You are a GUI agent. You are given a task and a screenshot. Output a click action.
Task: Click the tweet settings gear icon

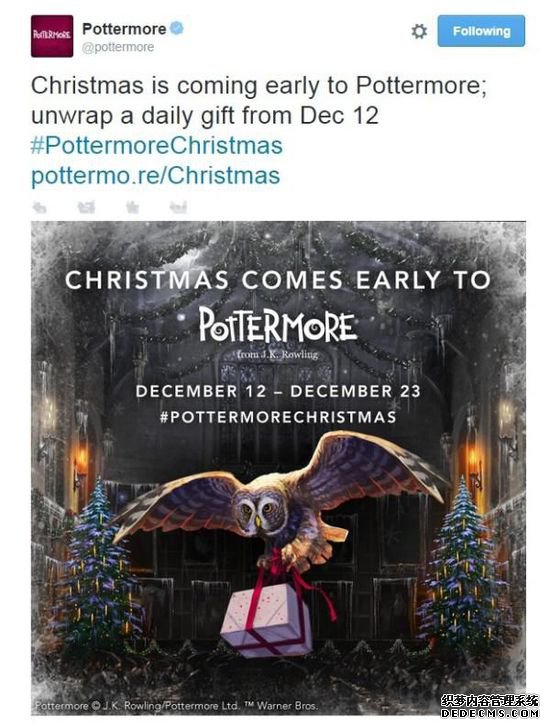[419, 32]
